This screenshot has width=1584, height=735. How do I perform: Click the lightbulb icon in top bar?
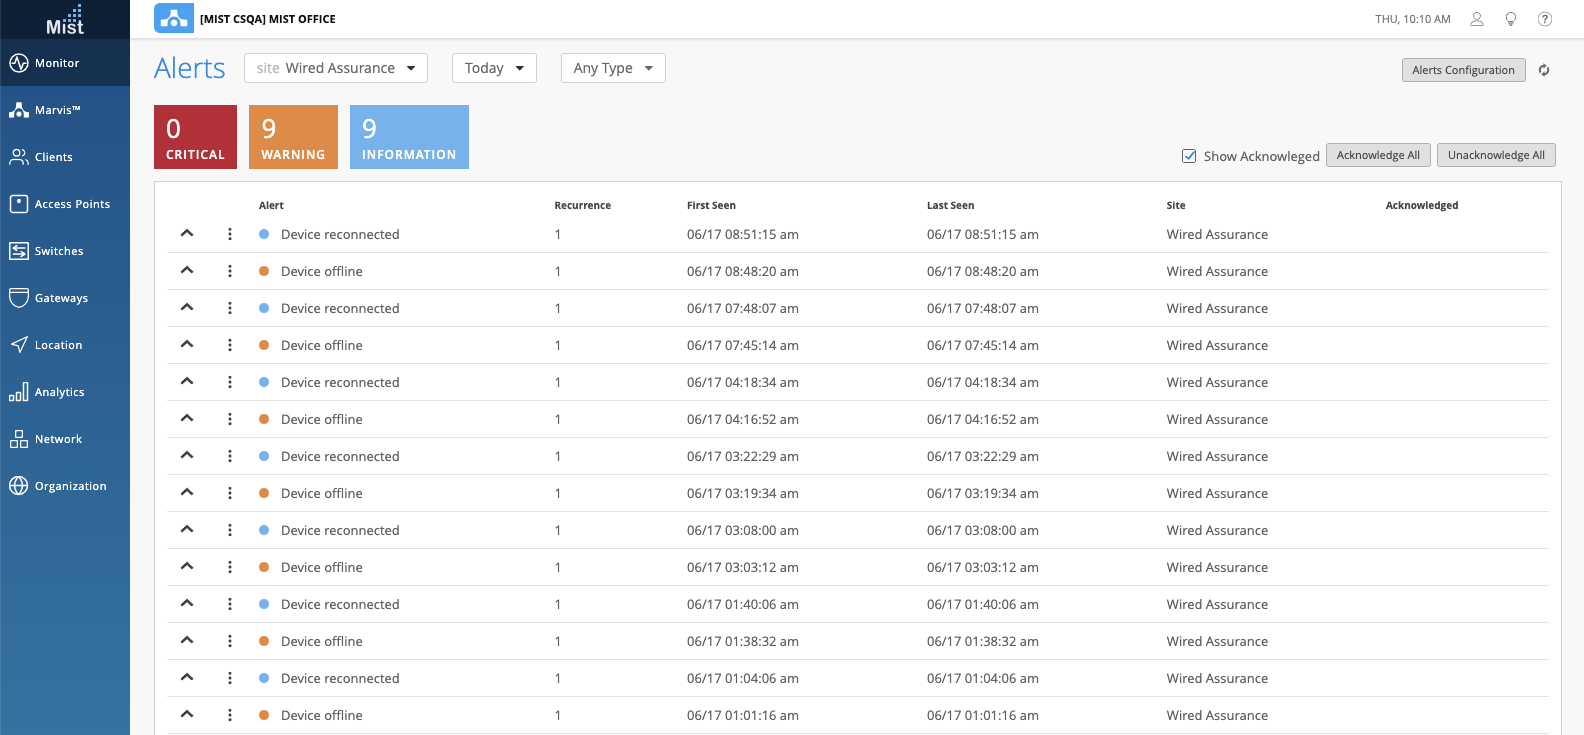point(1511,19)
